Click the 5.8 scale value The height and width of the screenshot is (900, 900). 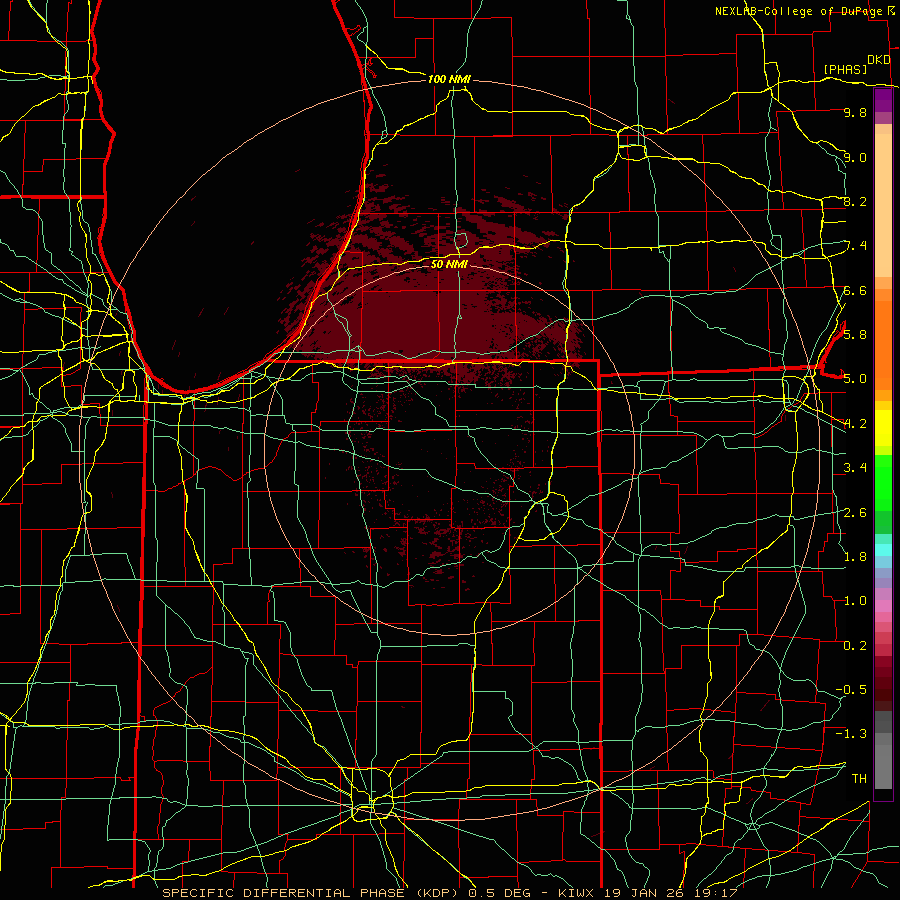click(855, 334)
